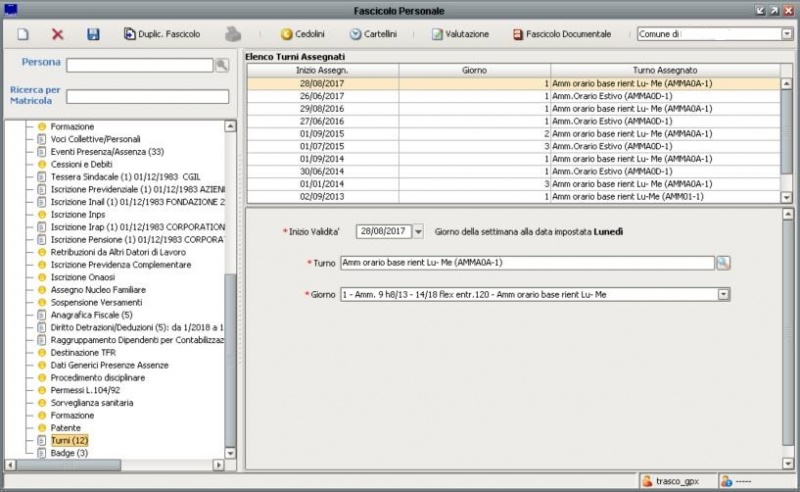Click the Ricerca per Matricola input field
The image size is (800, 492).
point(148,97)
